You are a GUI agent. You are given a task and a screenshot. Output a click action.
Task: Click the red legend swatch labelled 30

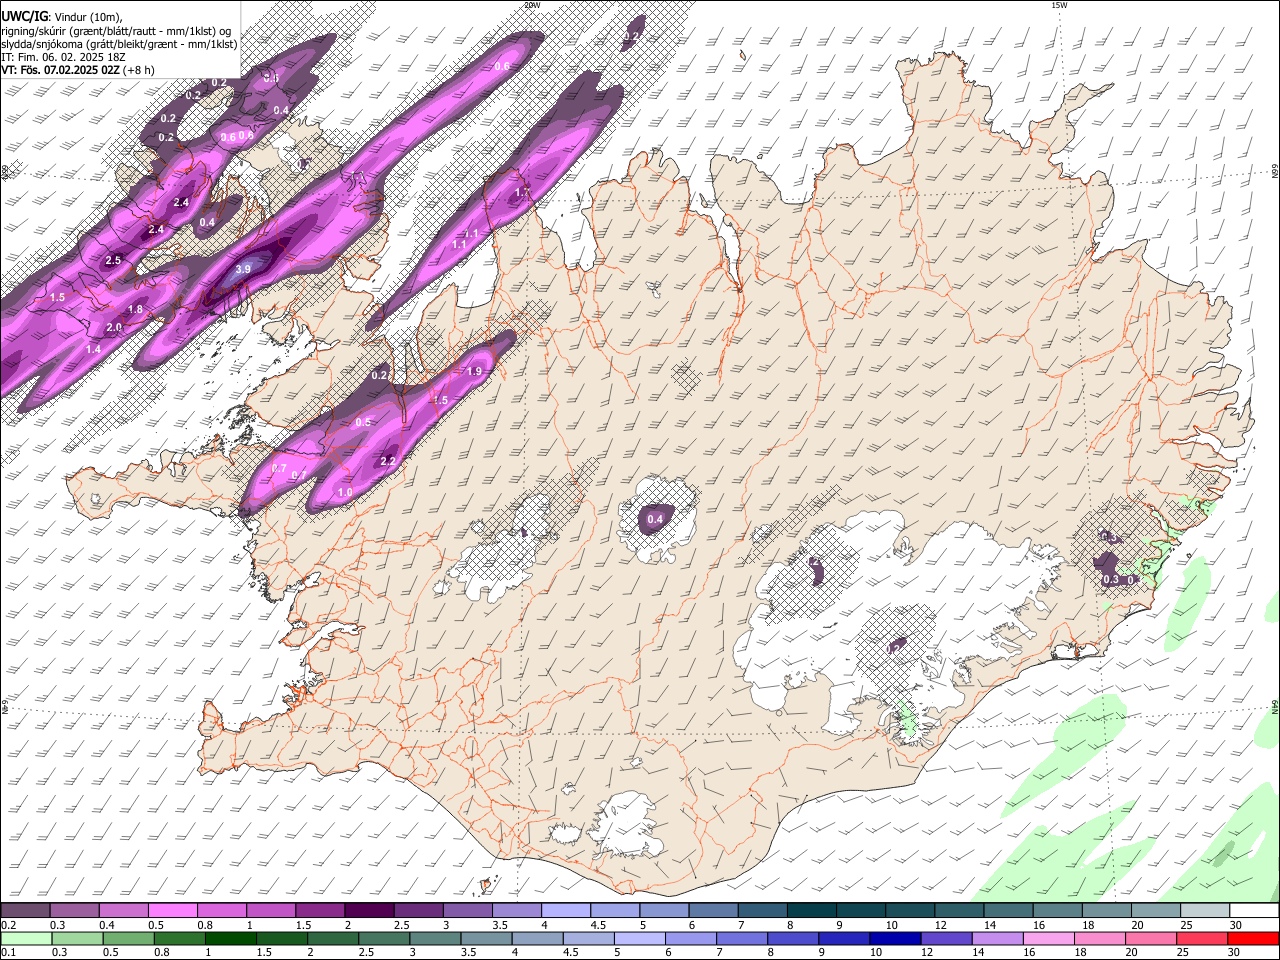tap(1254, 939)
